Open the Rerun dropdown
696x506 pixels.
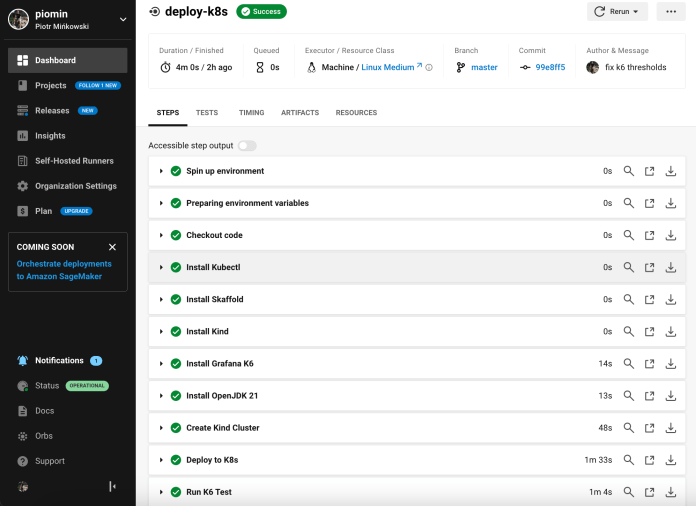(x=617, y=12)
